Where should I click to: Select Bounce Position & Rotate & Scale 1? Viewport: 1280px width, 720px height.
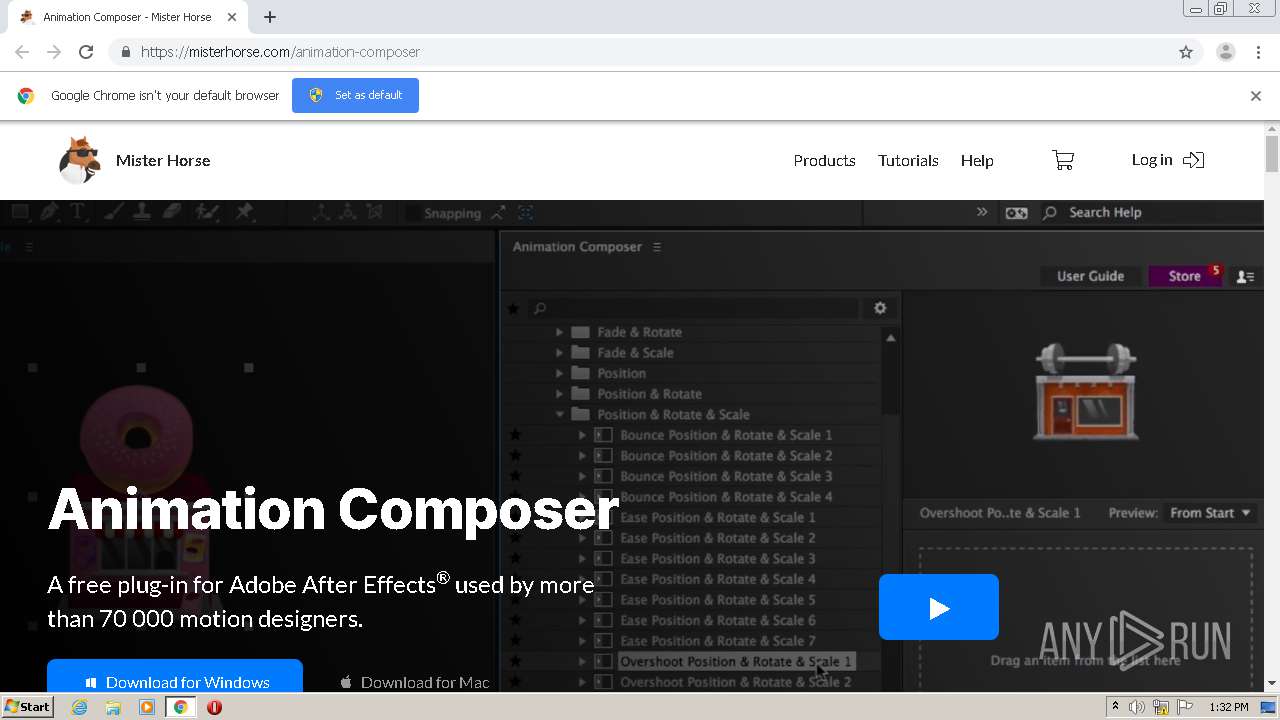726,435
